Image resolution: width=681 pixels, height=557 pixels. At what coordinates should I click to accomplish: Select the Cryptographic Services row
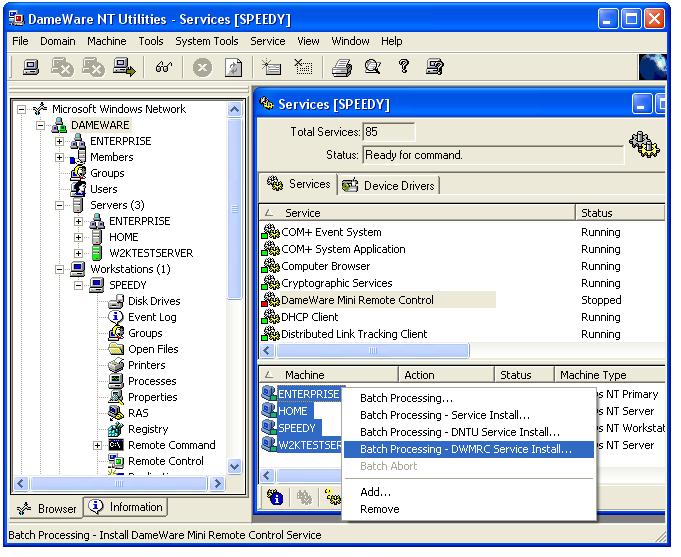coord(463,283)
